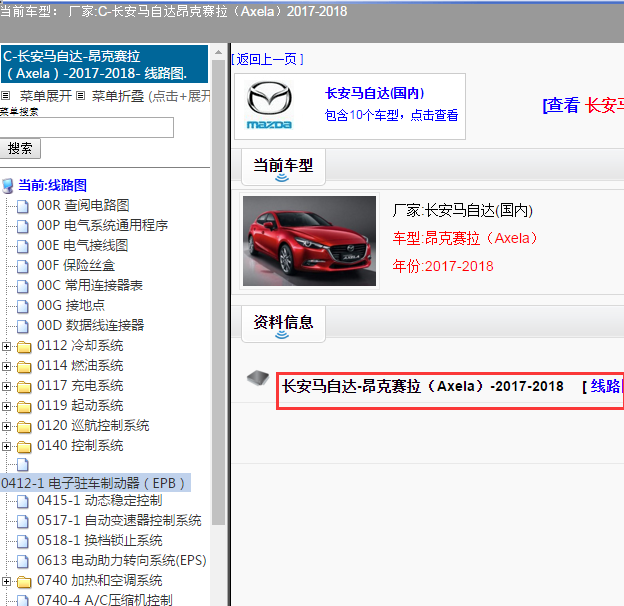Open the 长安马自达(国内) link
Viewport: 624px width, 606px height.
tap(374, 94)
